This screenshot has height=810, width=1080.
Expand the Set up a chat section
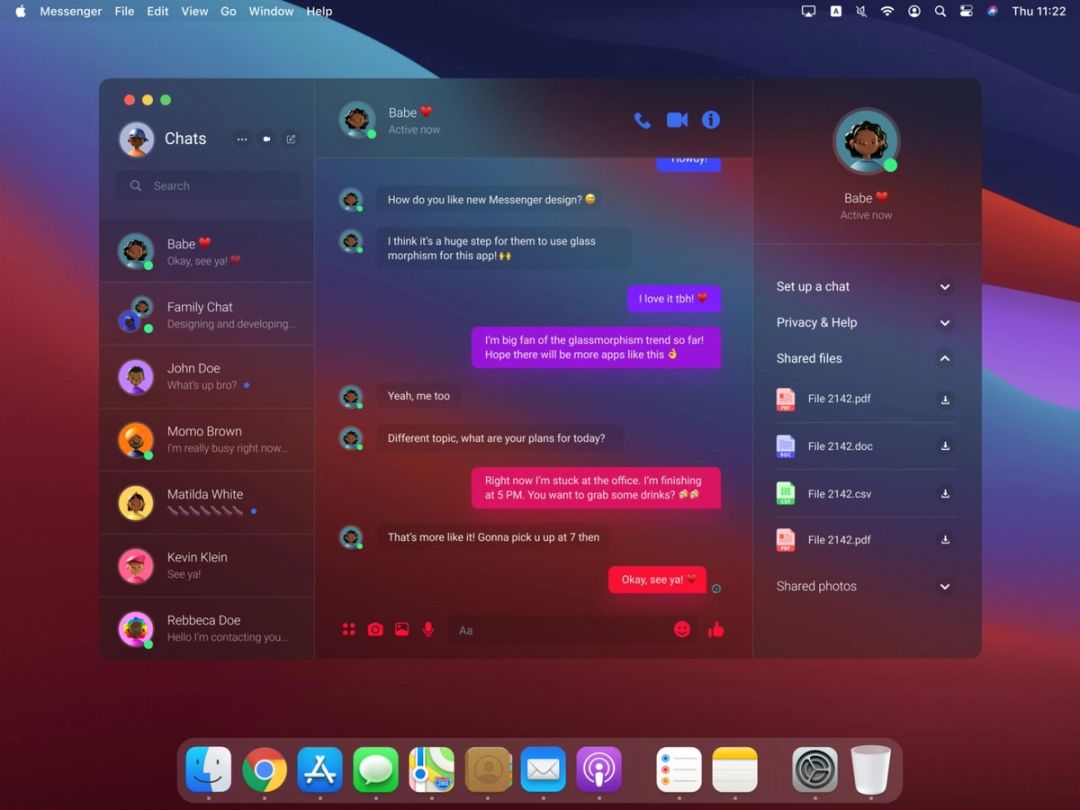click(x=944, y=286)
